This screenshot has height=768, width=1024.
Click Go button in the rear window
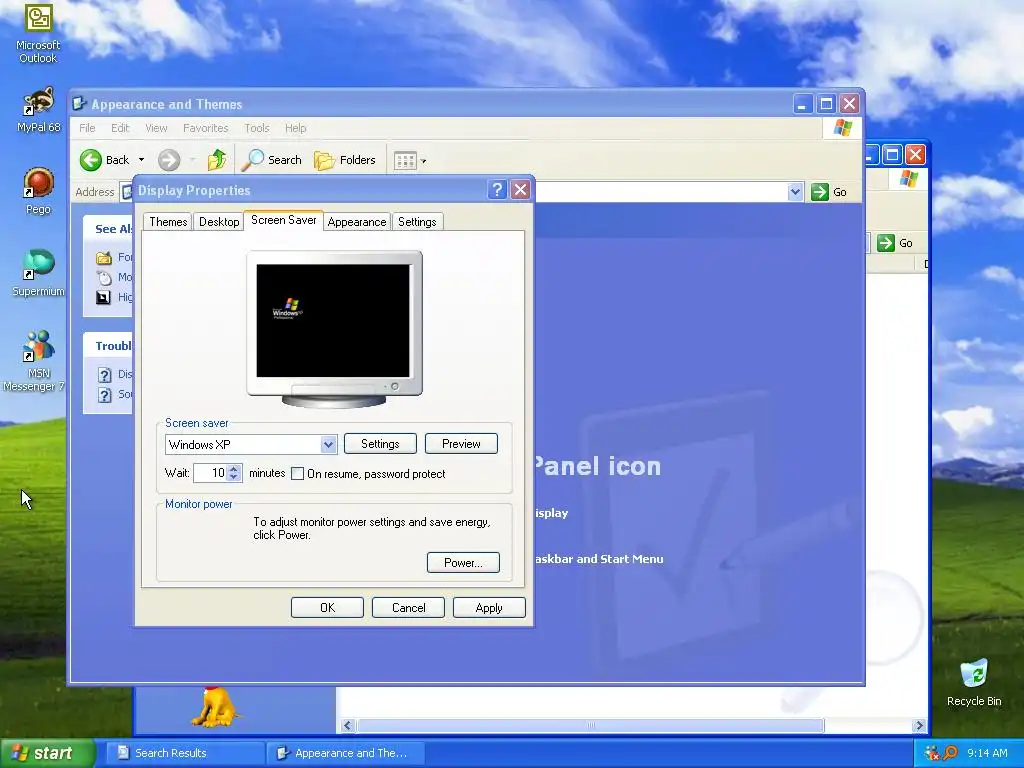[895, 243]
